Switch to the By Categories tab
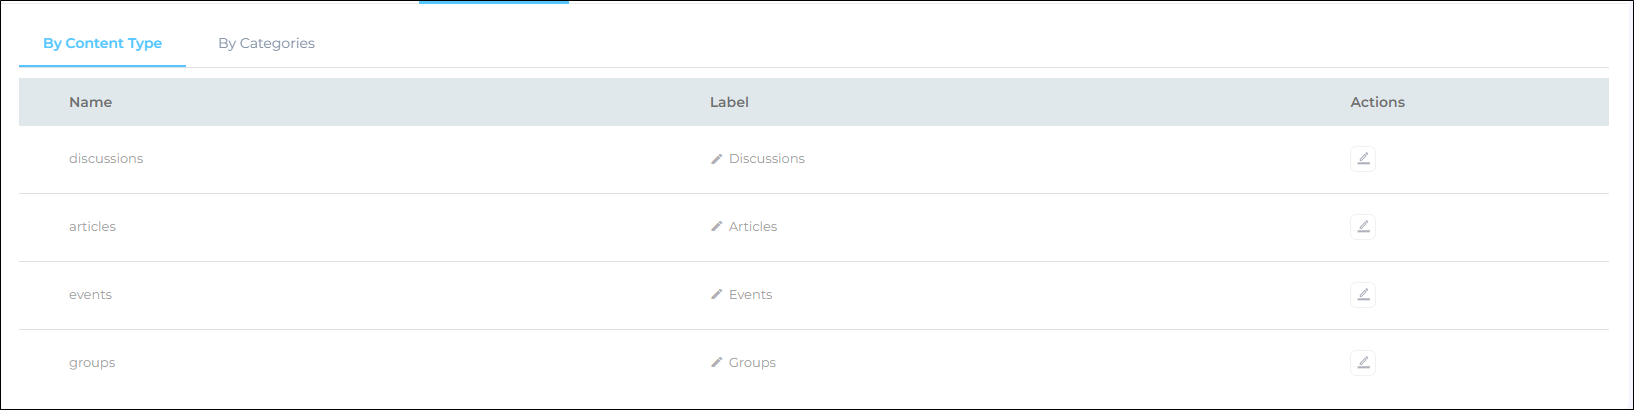 (x=266, y=43)
